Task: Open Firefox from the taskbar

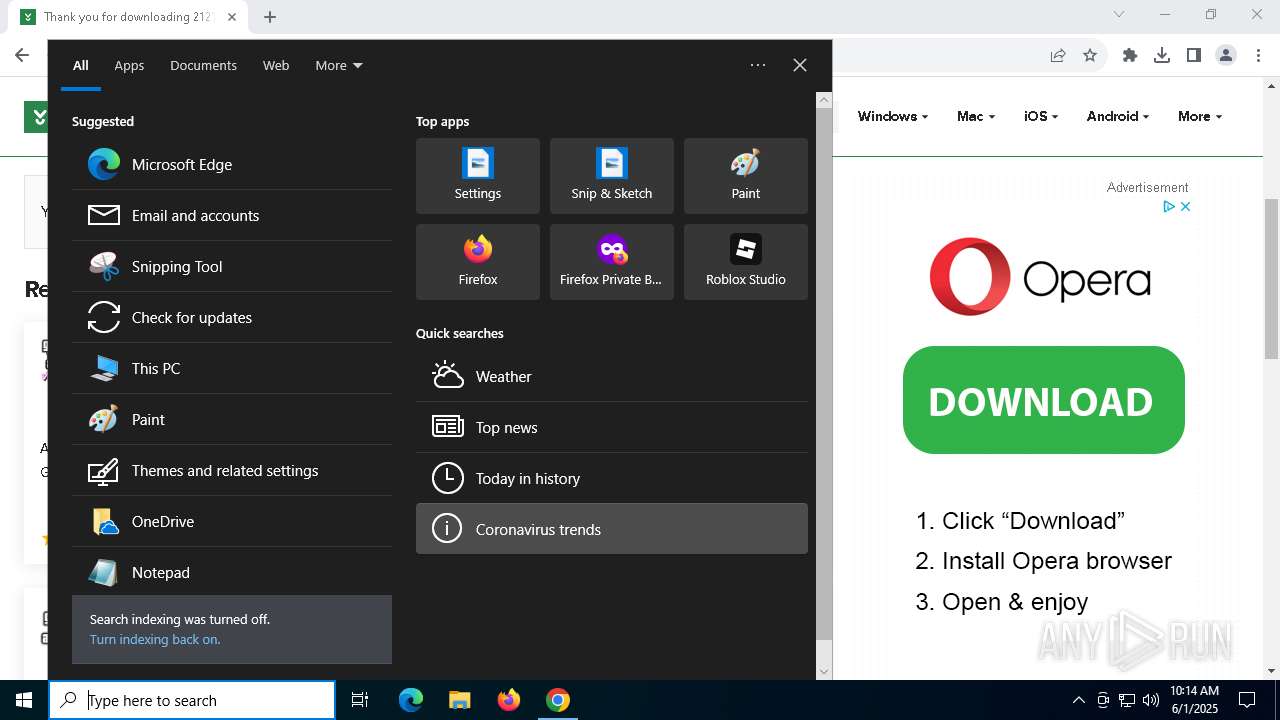Action: (509, 700)
